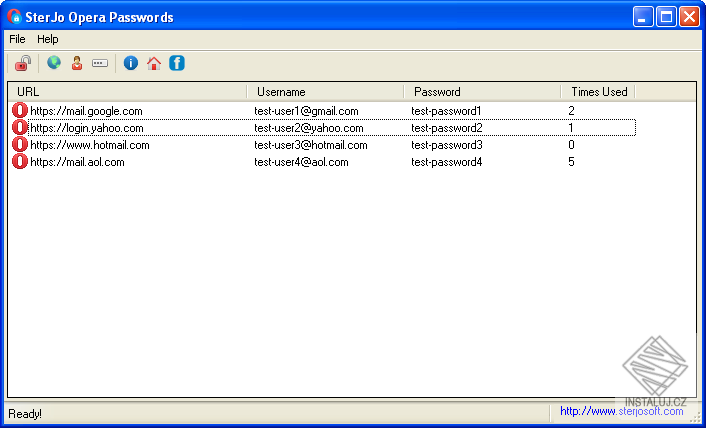Click the test-password3 cell
Screen dimensions: 706x429
pos(447,145)
